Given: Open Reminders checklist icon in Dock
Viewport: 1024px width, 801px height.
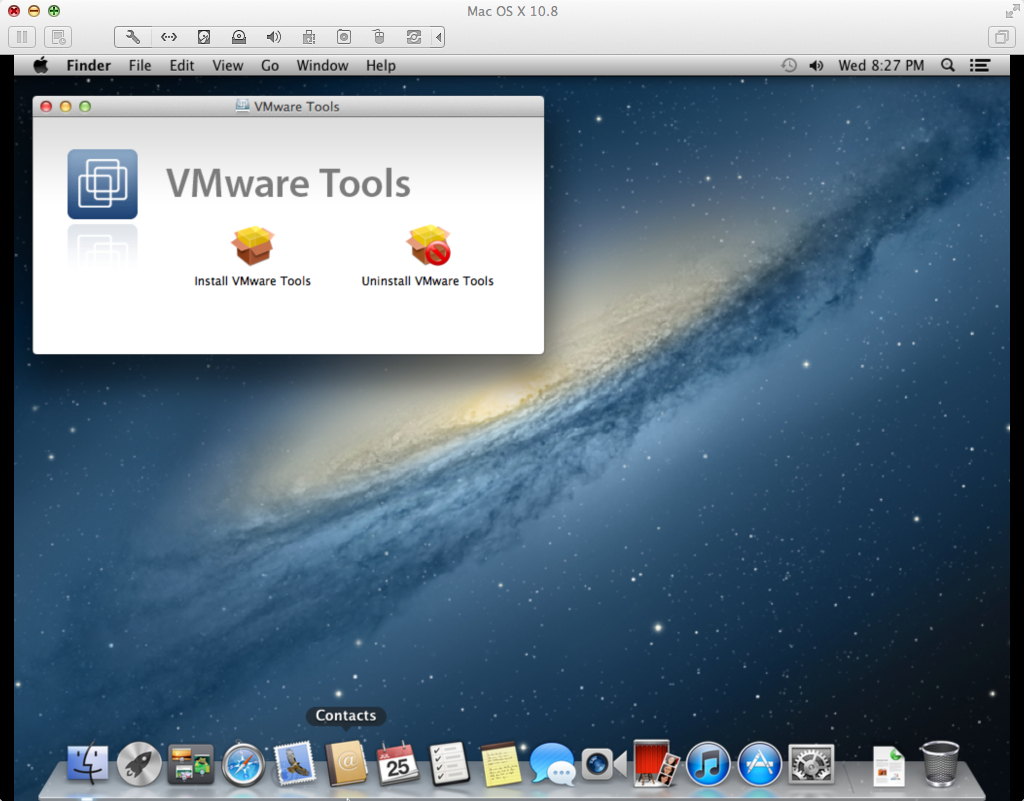Looking at the screenshot, I should 449,763.
